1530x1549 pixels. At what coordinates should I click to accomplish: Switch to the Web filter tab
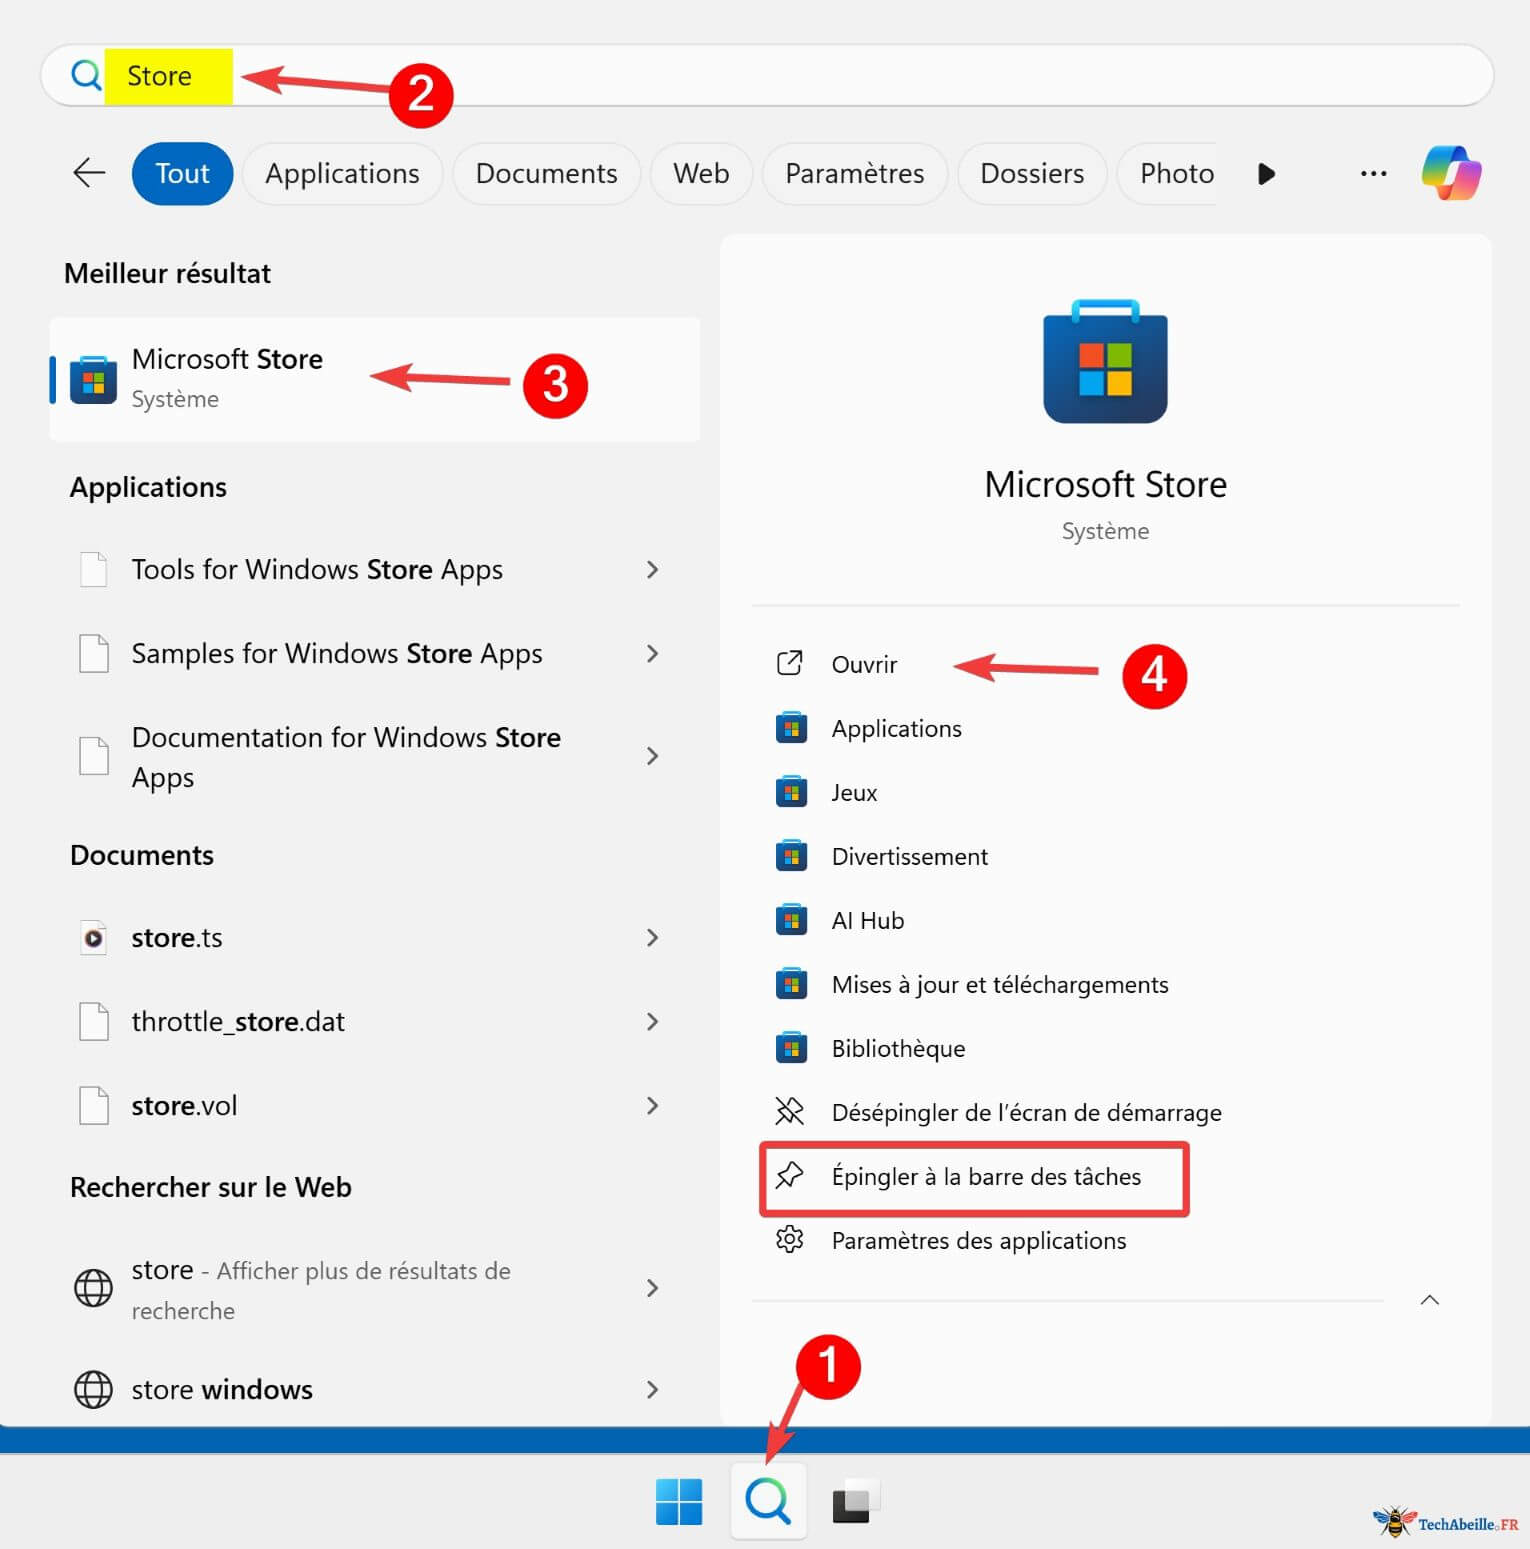click(701, 173)
